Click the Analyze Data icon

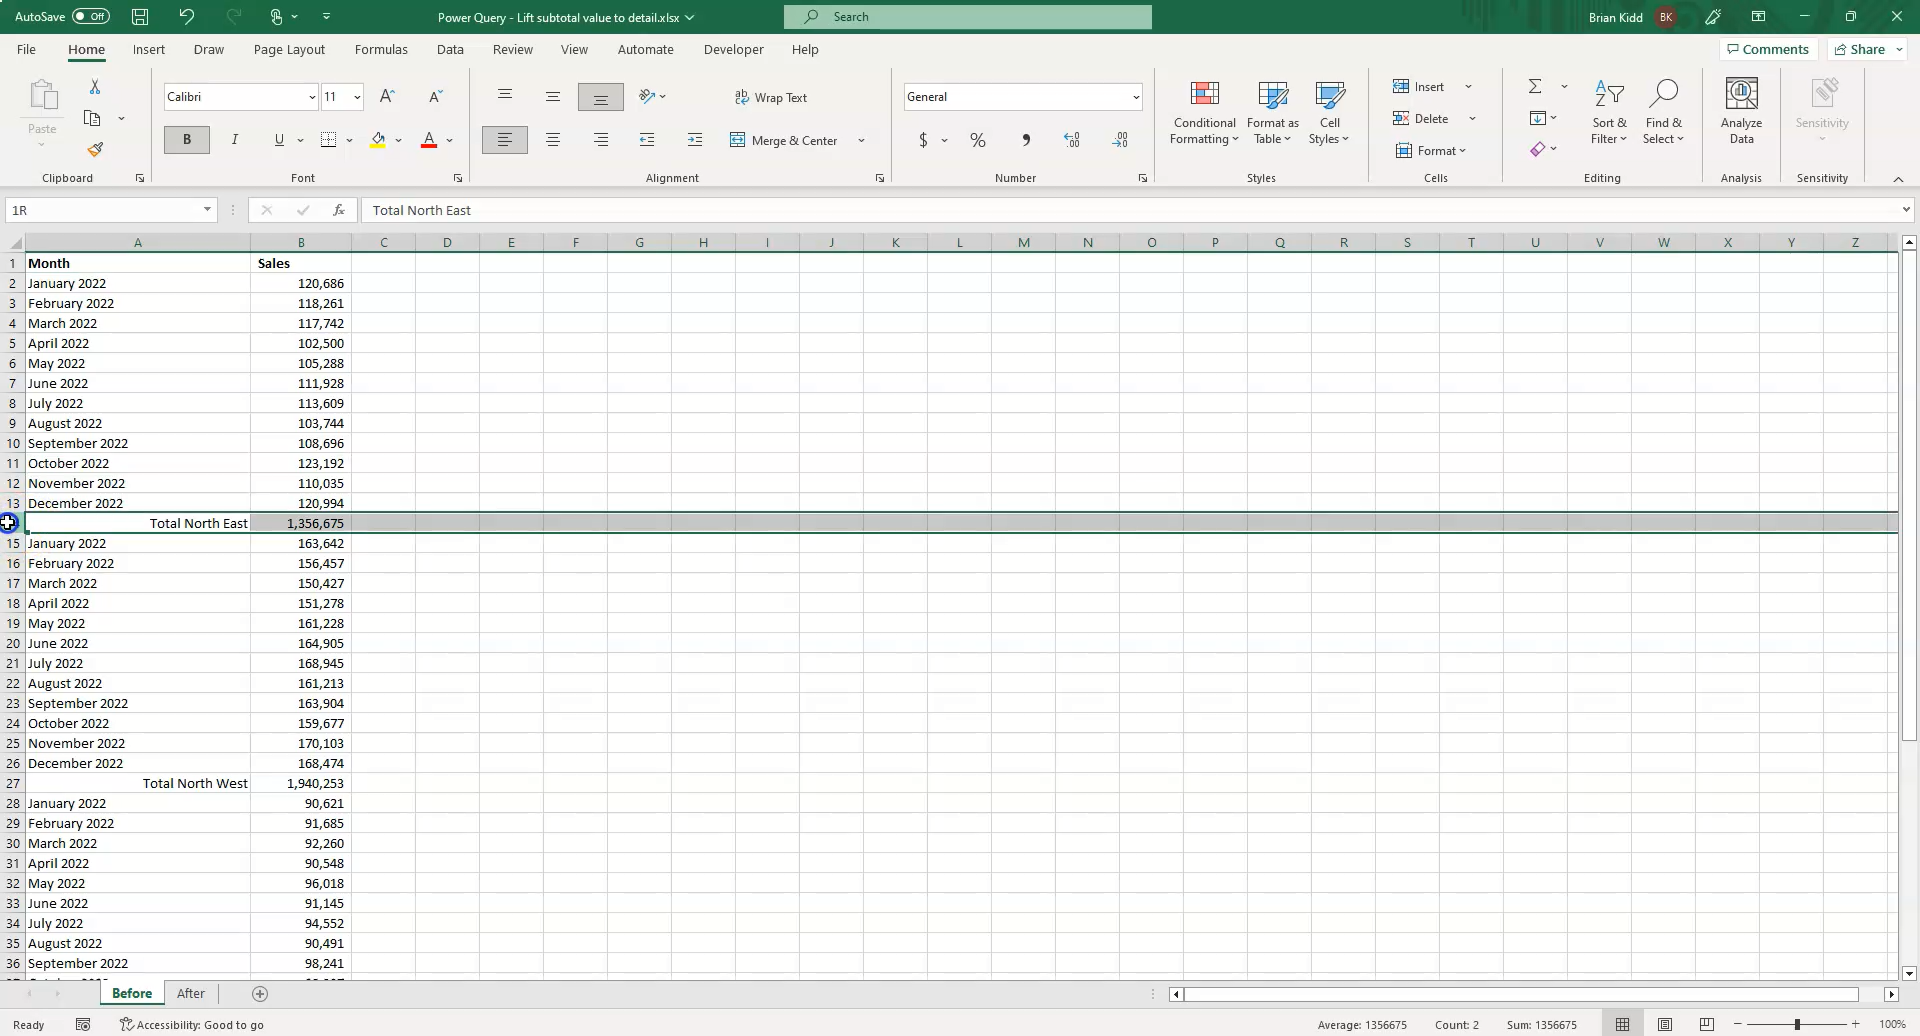click(1741, 113)
